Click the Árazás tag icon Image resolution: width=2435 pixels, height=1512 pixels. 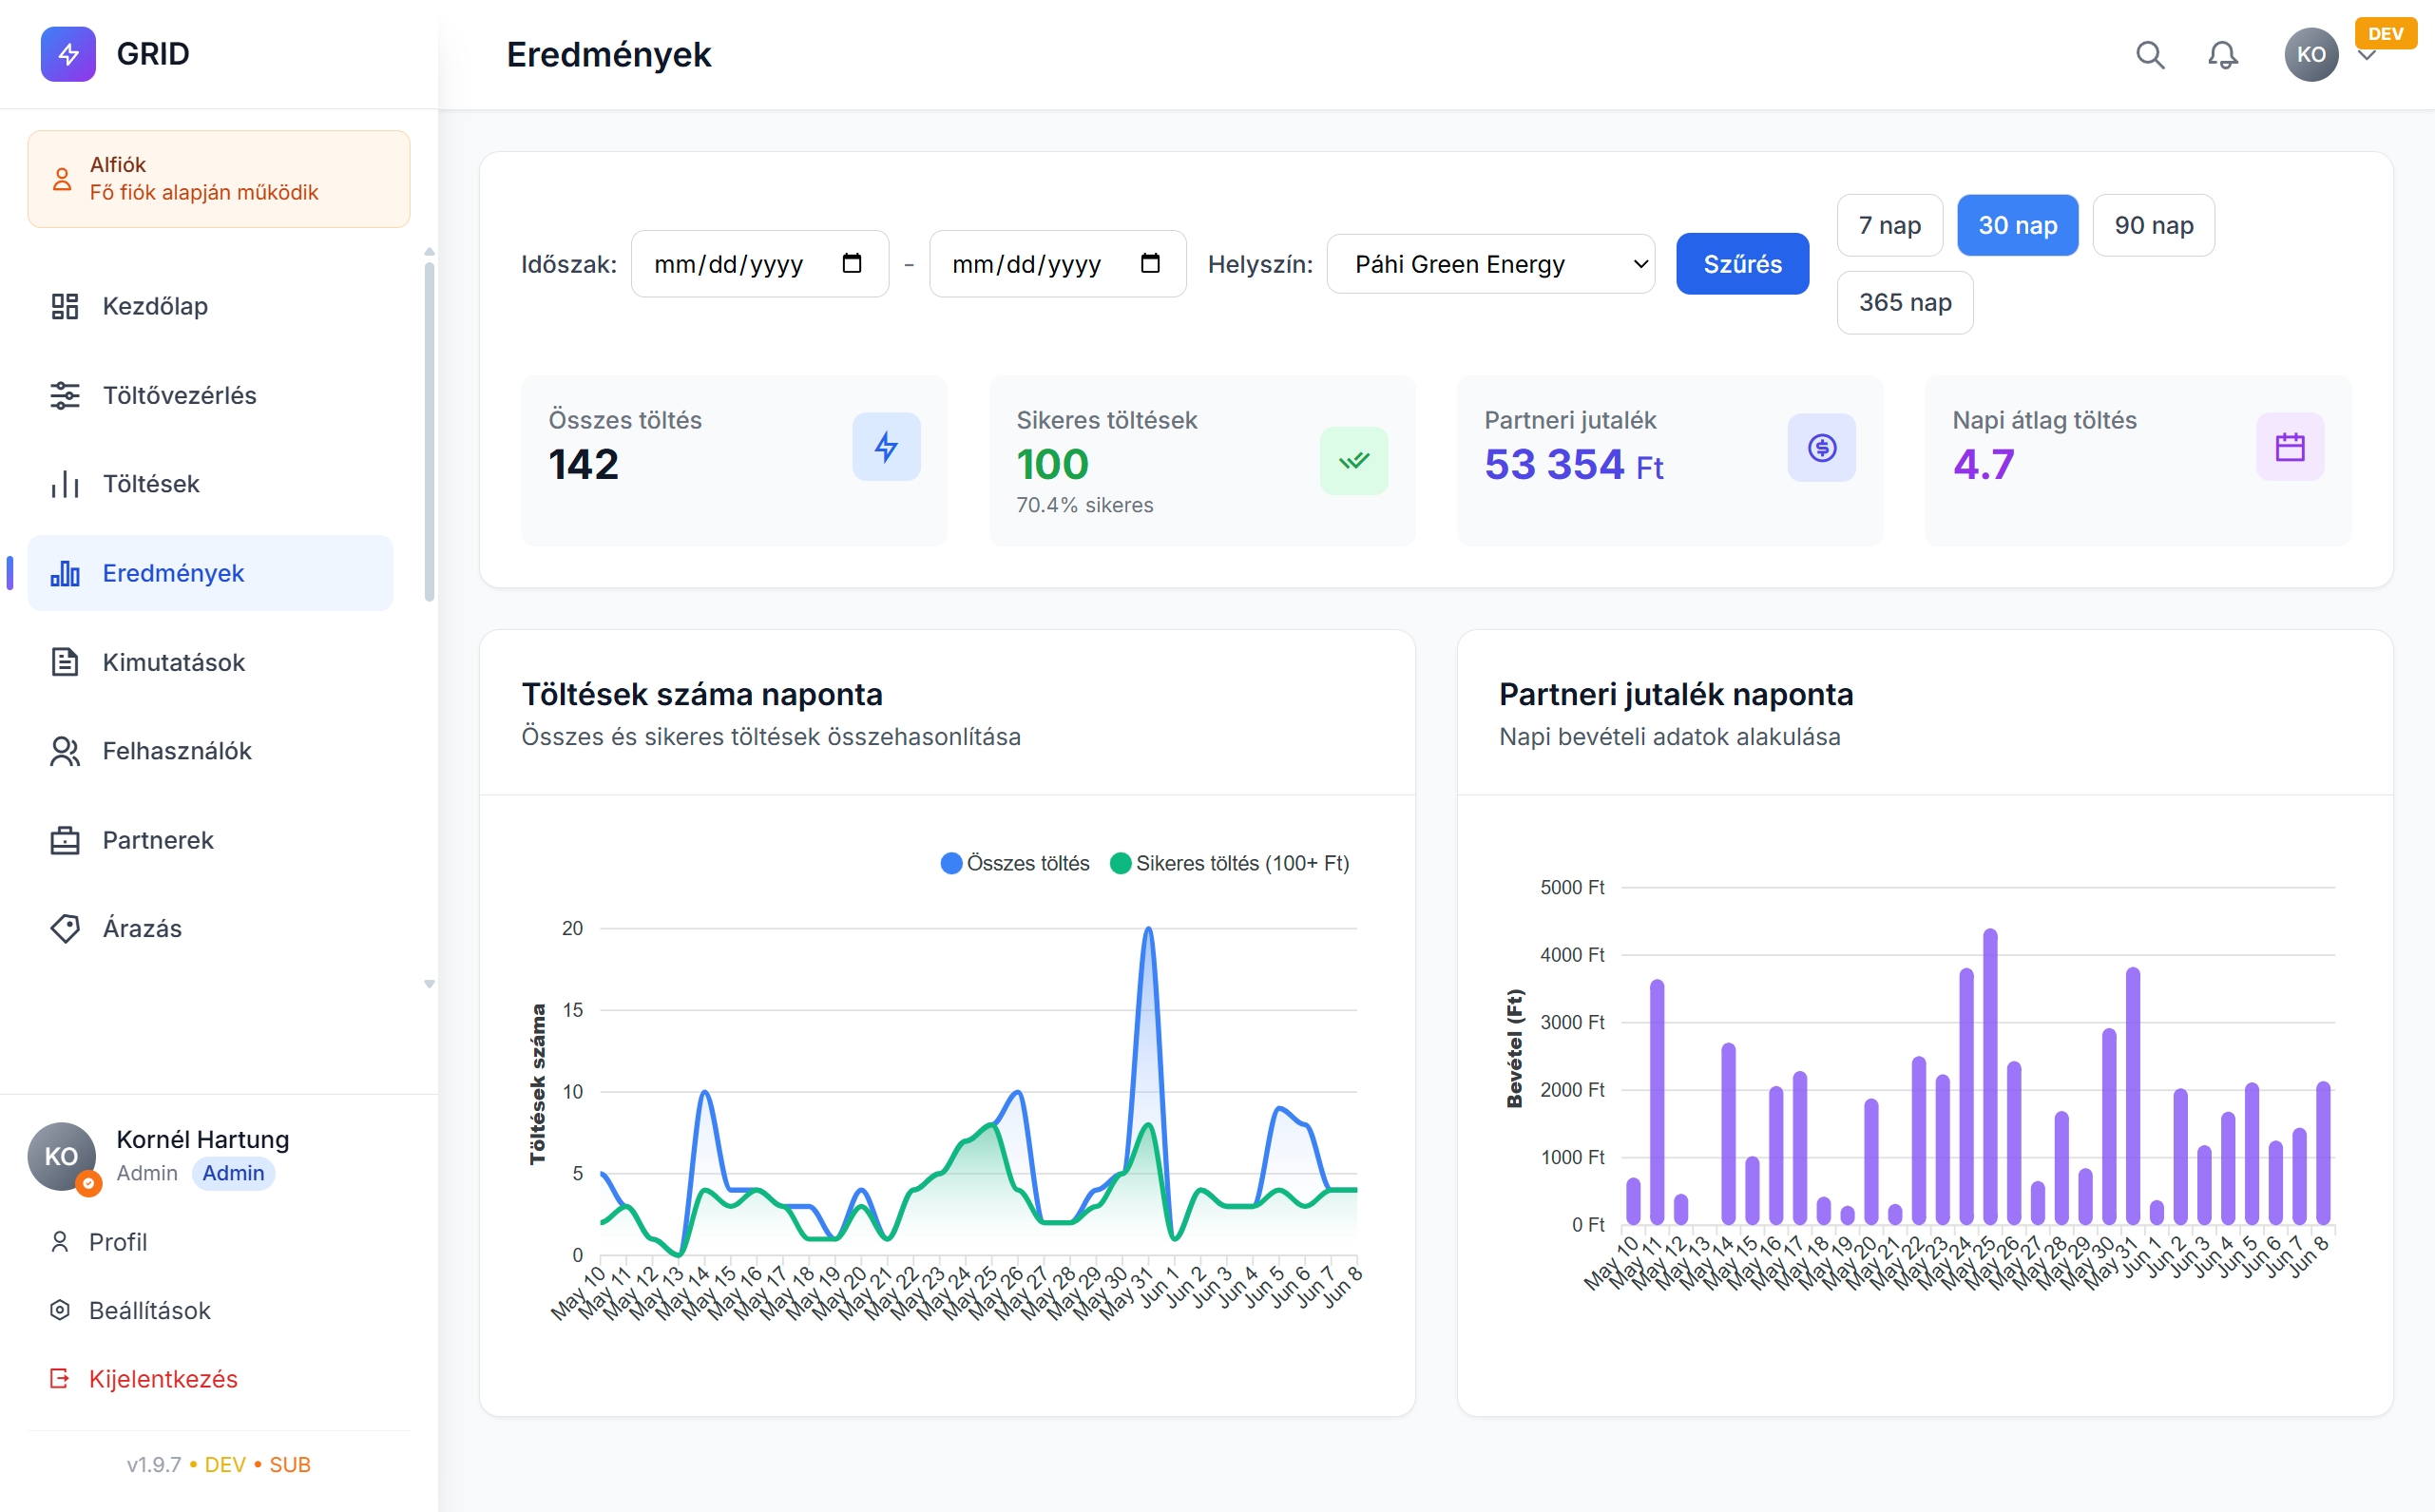65,929
